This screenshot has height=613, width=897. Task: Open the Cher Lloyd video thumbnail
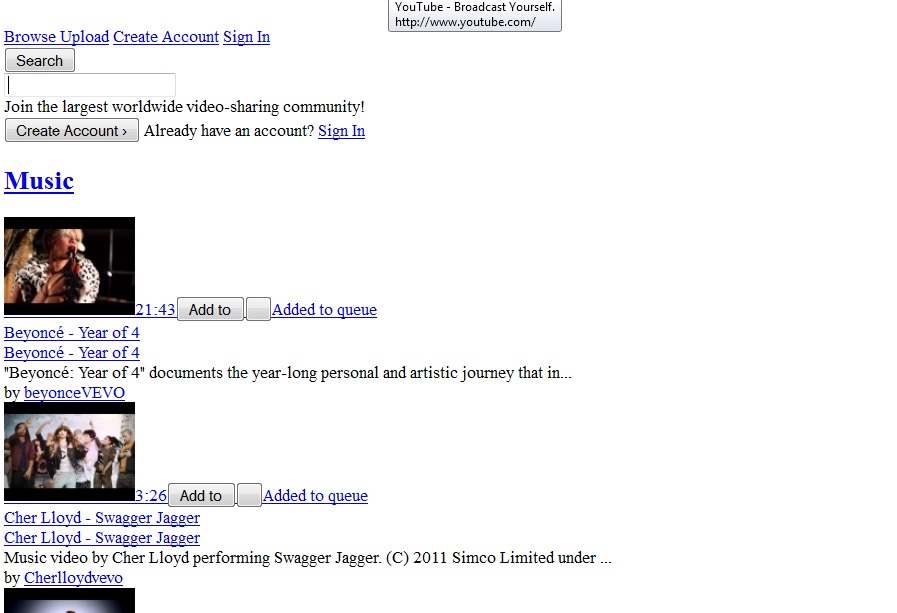click(69, 452)
